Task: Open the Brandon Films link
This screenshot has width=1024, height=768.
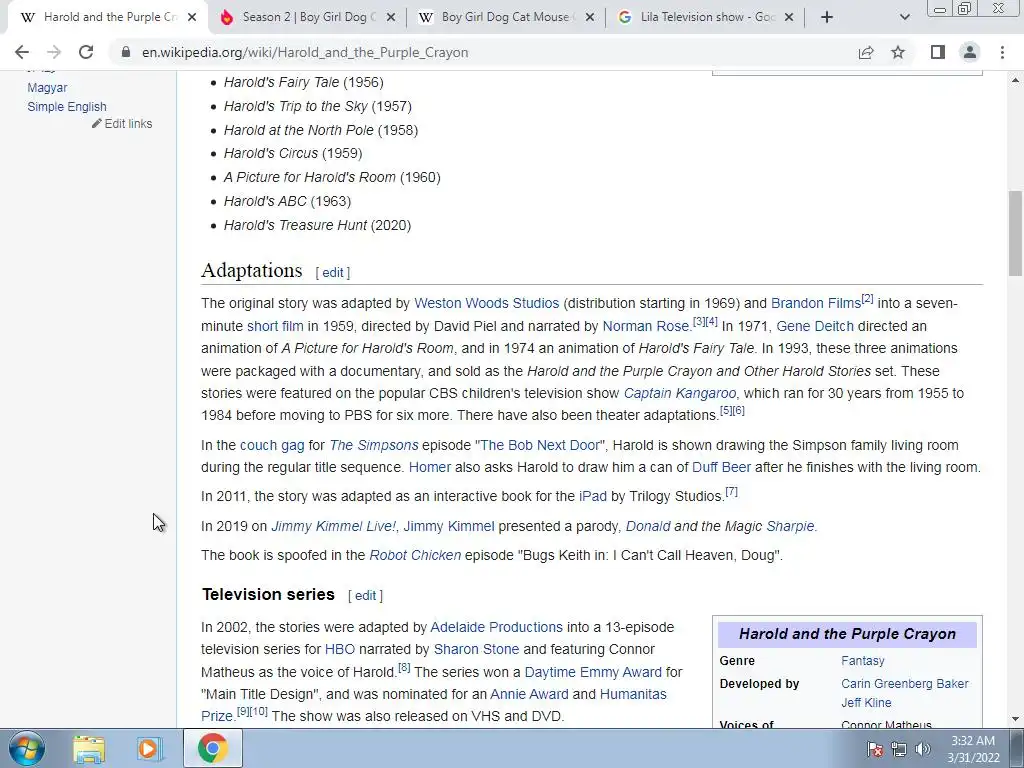Action: coord(816,303)
